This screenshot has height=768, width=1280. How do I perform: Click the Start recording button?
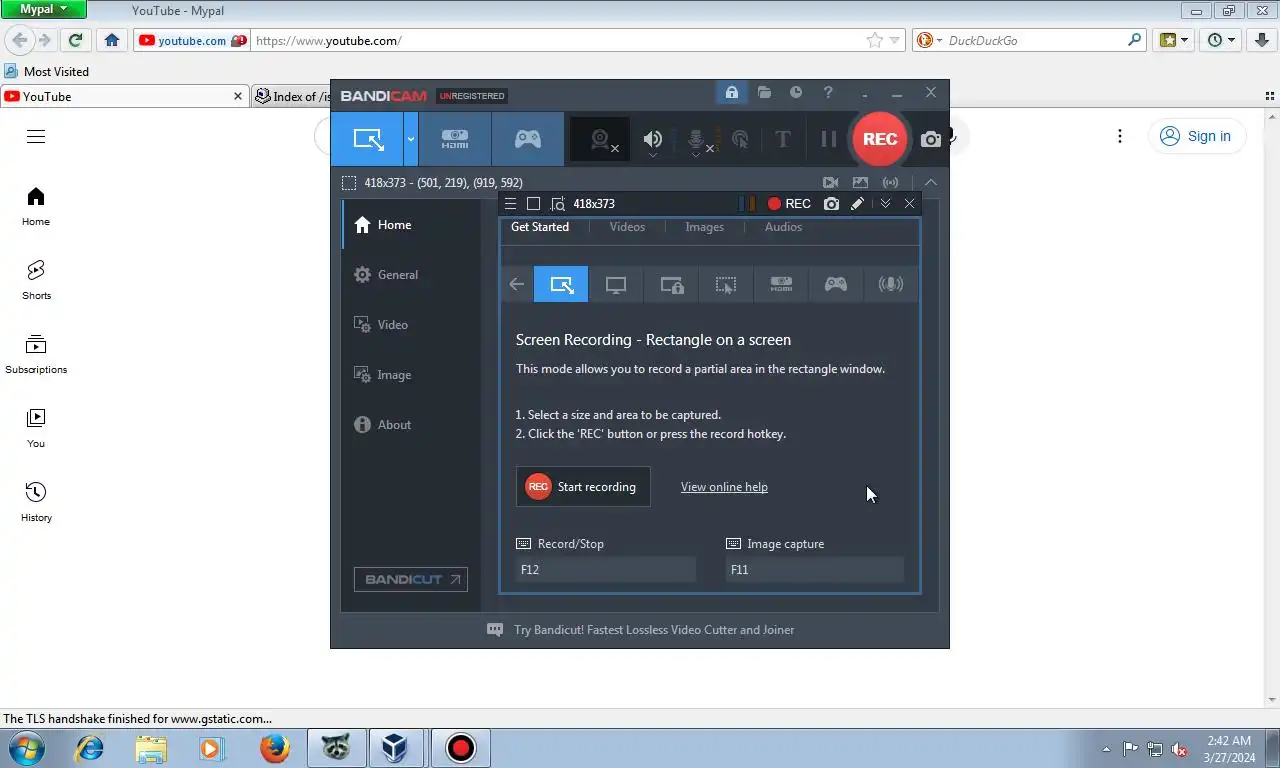pos(583,487)
